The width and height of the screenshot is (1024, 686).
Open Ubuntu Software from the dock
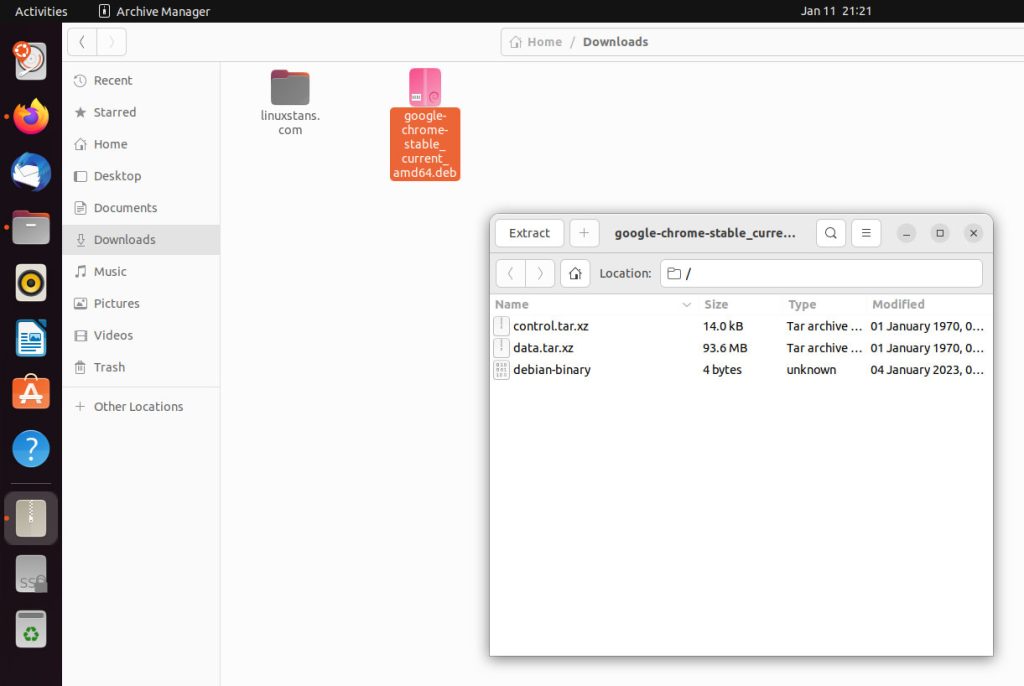(30, 393)
